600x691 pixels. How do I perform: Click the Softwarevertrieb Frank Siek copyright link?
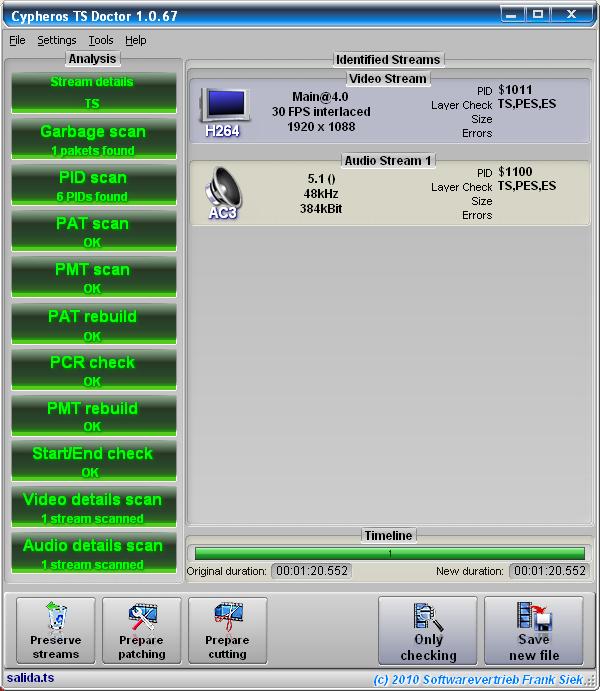[x=478, y=680]
